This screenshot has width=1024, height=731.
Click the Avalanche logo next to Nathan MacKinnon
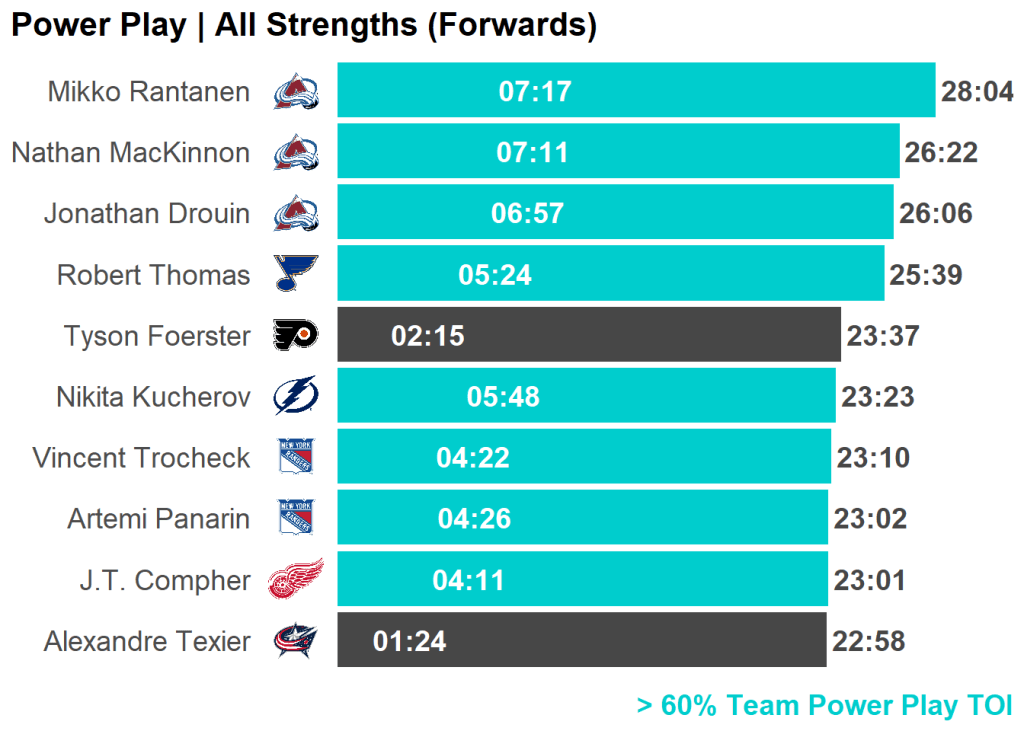tap(296, 153)
